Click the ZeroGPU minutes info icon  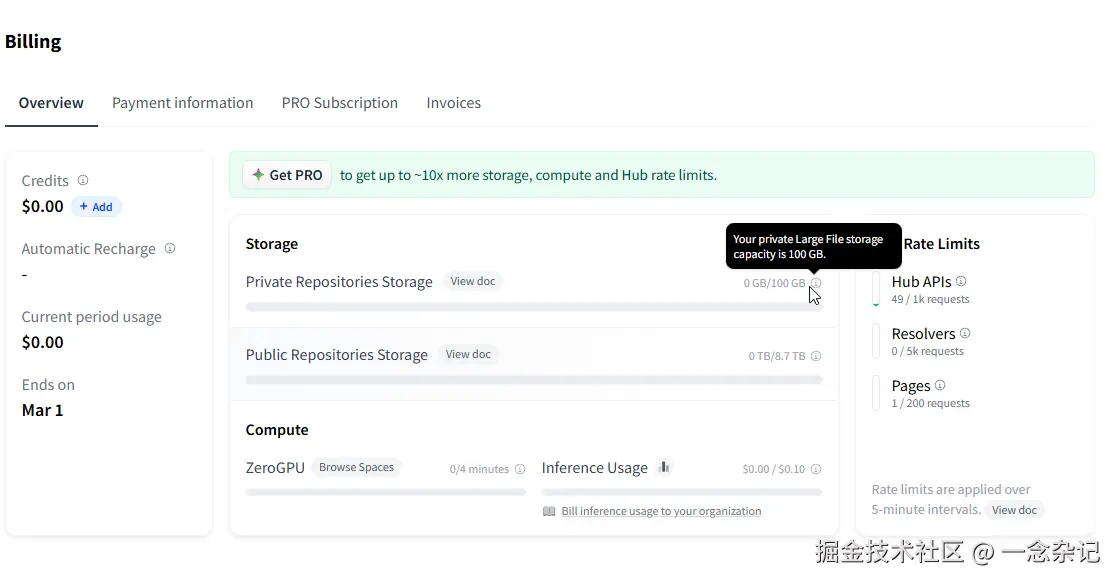[519, 469]
